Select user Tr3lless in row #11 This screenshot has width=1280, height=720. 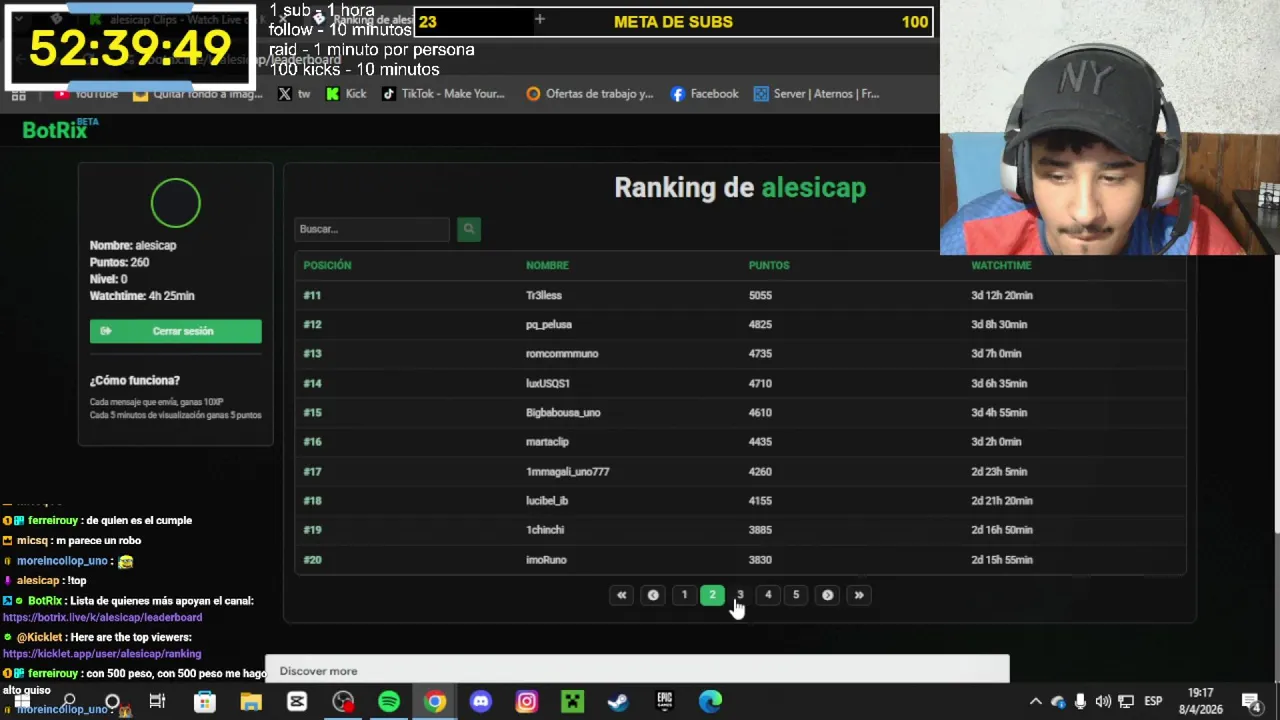544,295
